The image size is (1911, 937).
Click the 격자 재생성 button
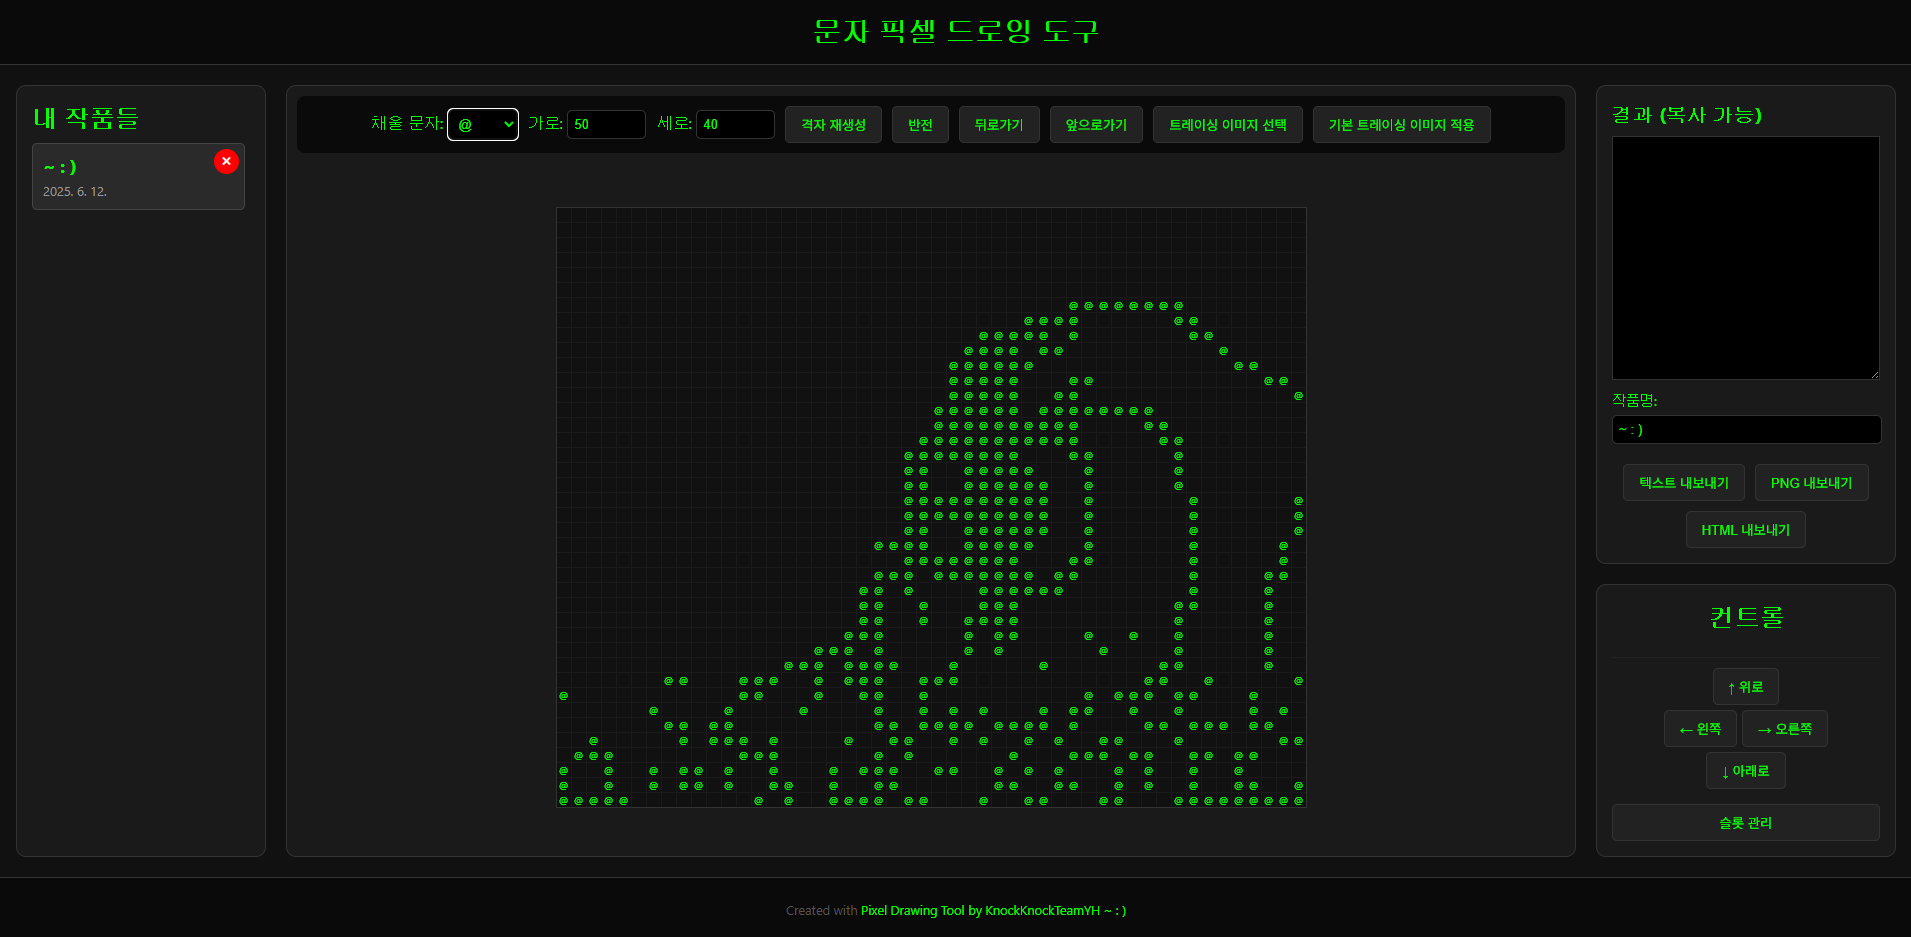click(833, 125)
